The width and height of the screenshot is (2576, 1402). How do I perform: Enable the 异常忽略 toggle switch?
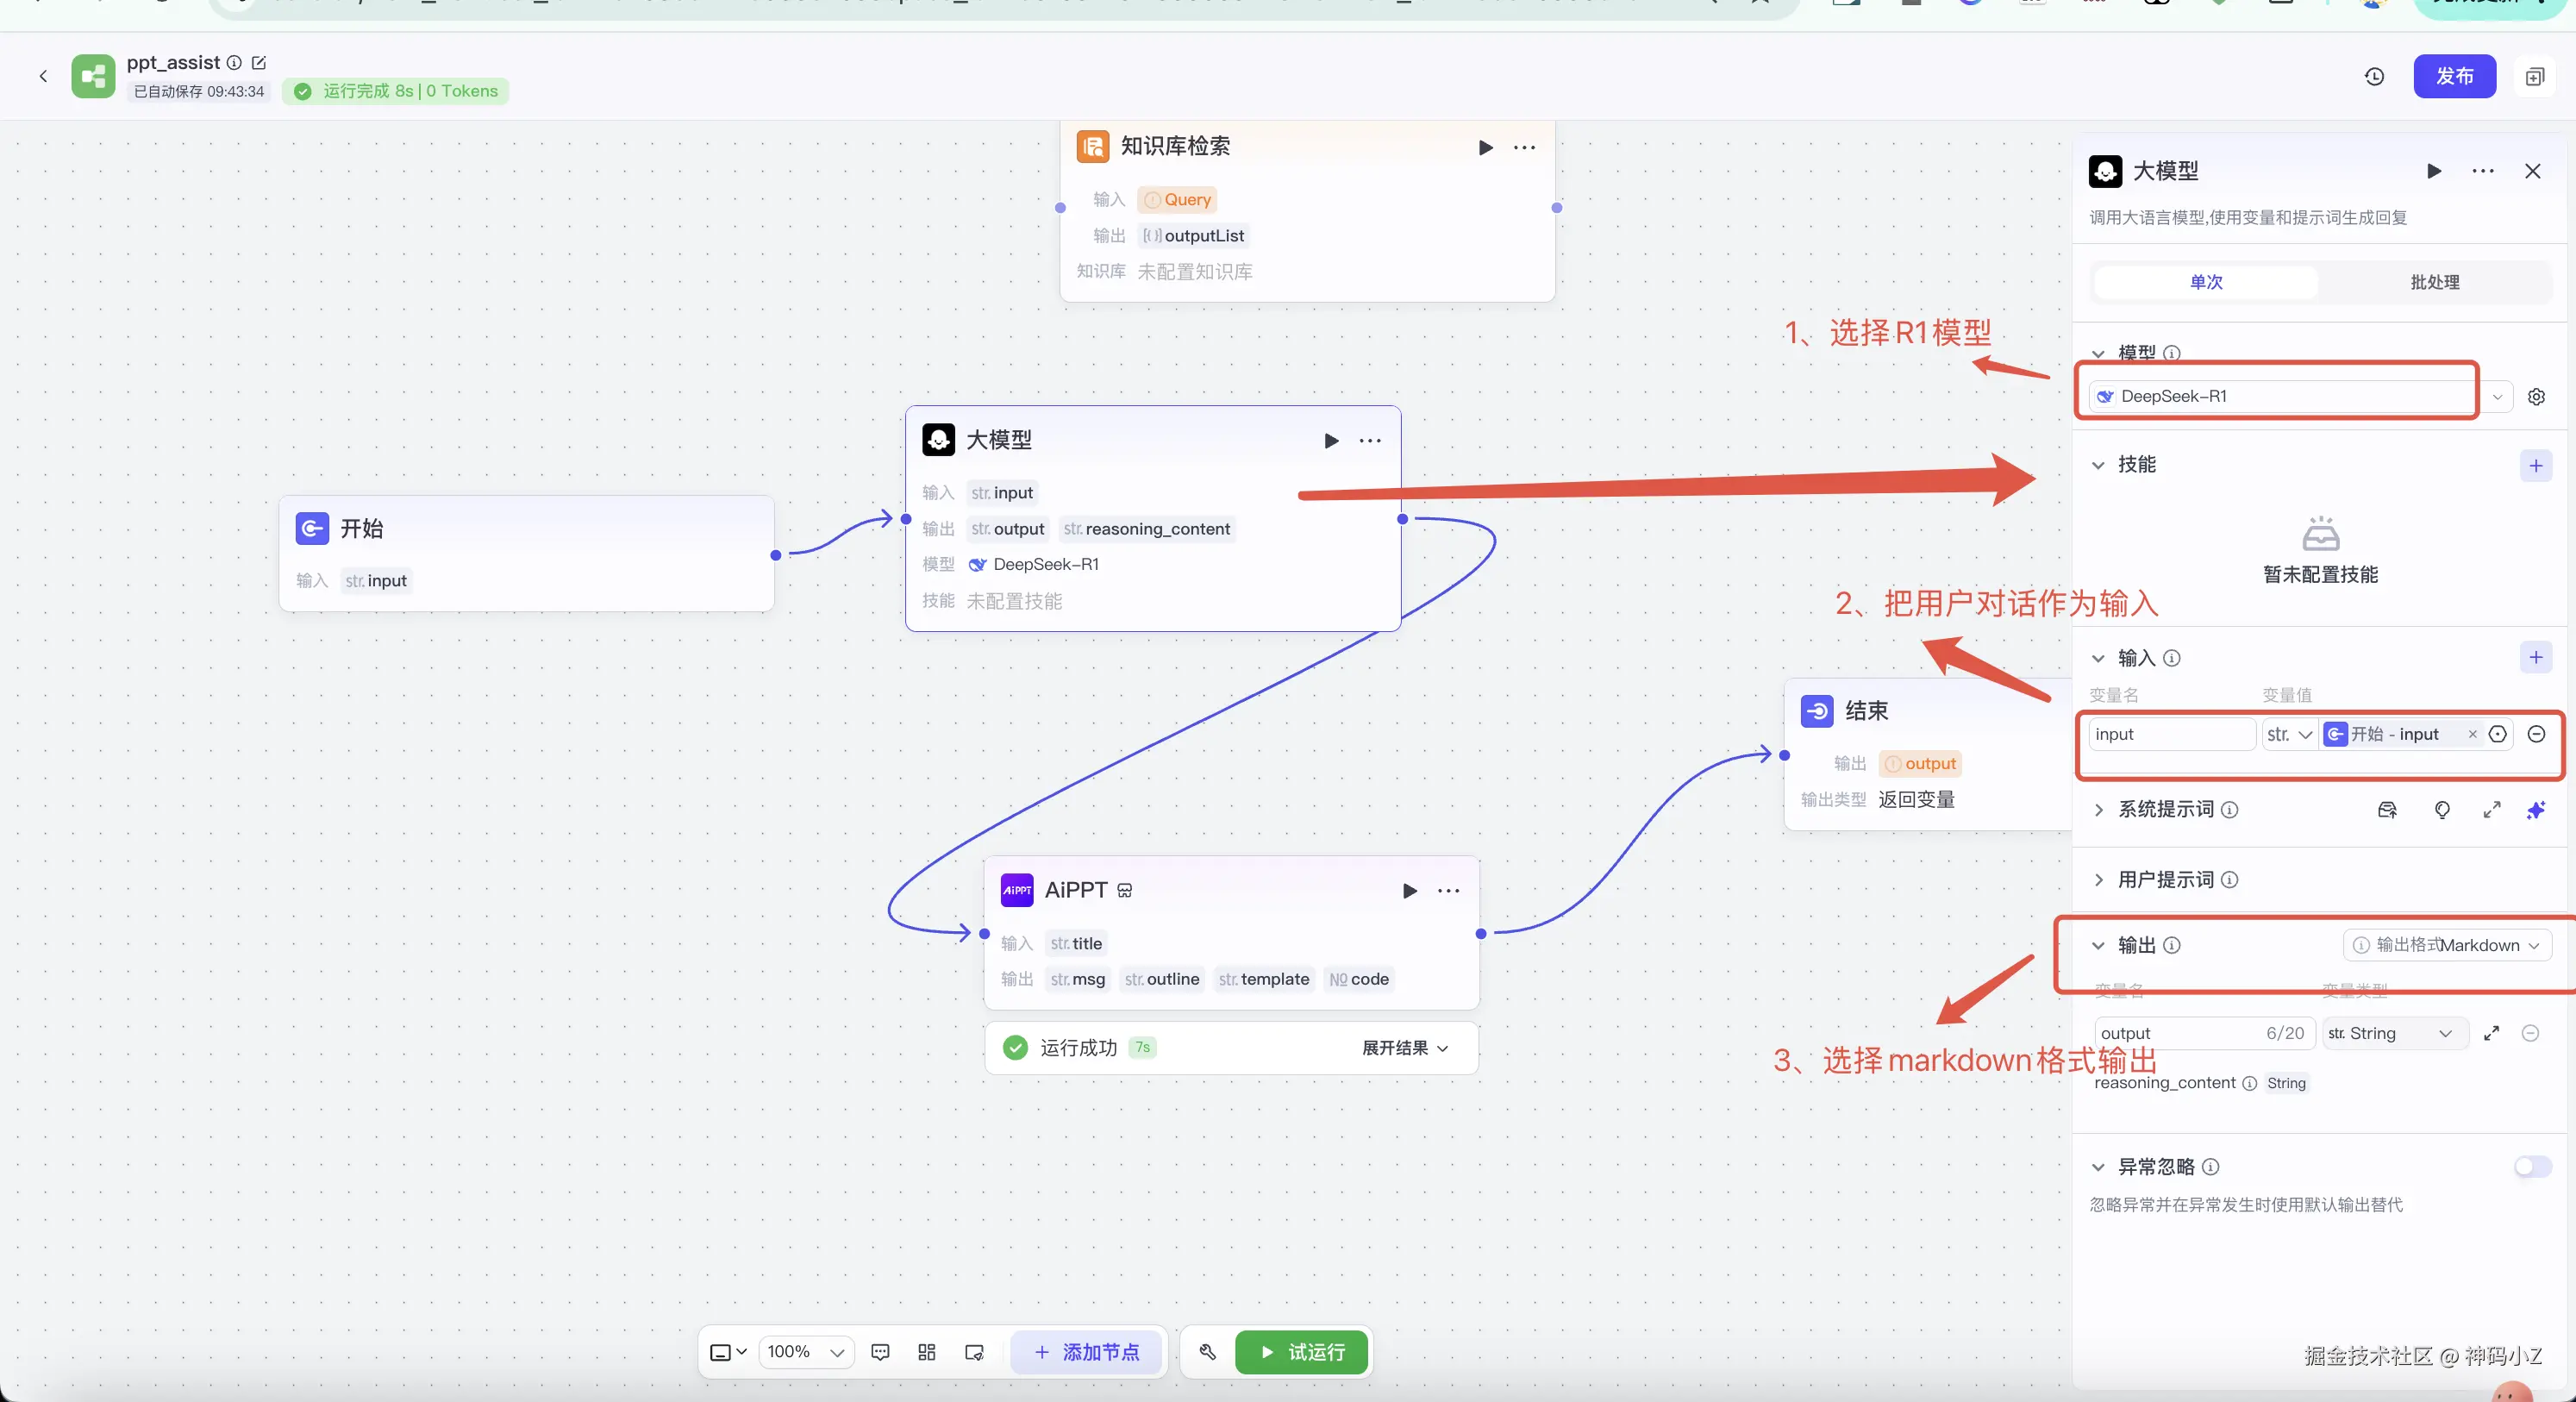click(2532, 1166)
